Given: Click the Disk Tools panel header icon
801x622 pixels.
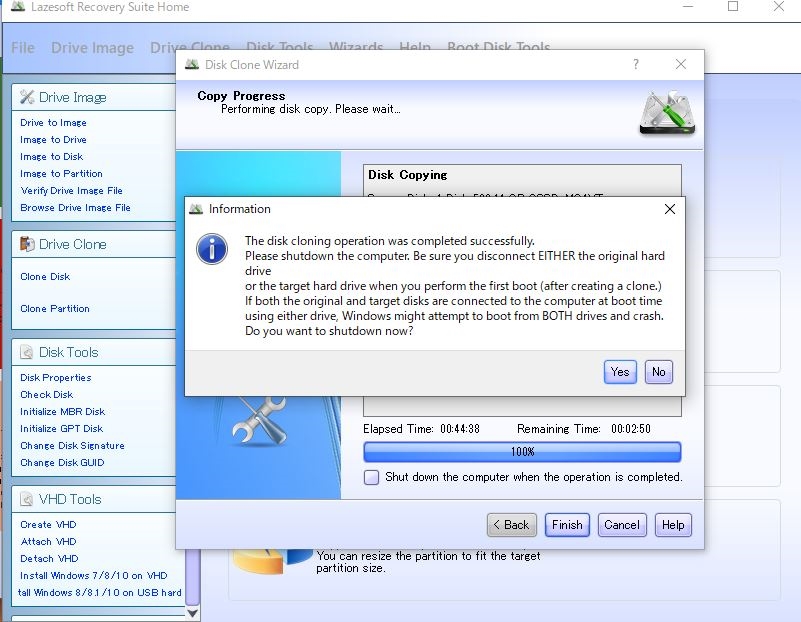Looking at the screenshot, I should tap(27, 352).
